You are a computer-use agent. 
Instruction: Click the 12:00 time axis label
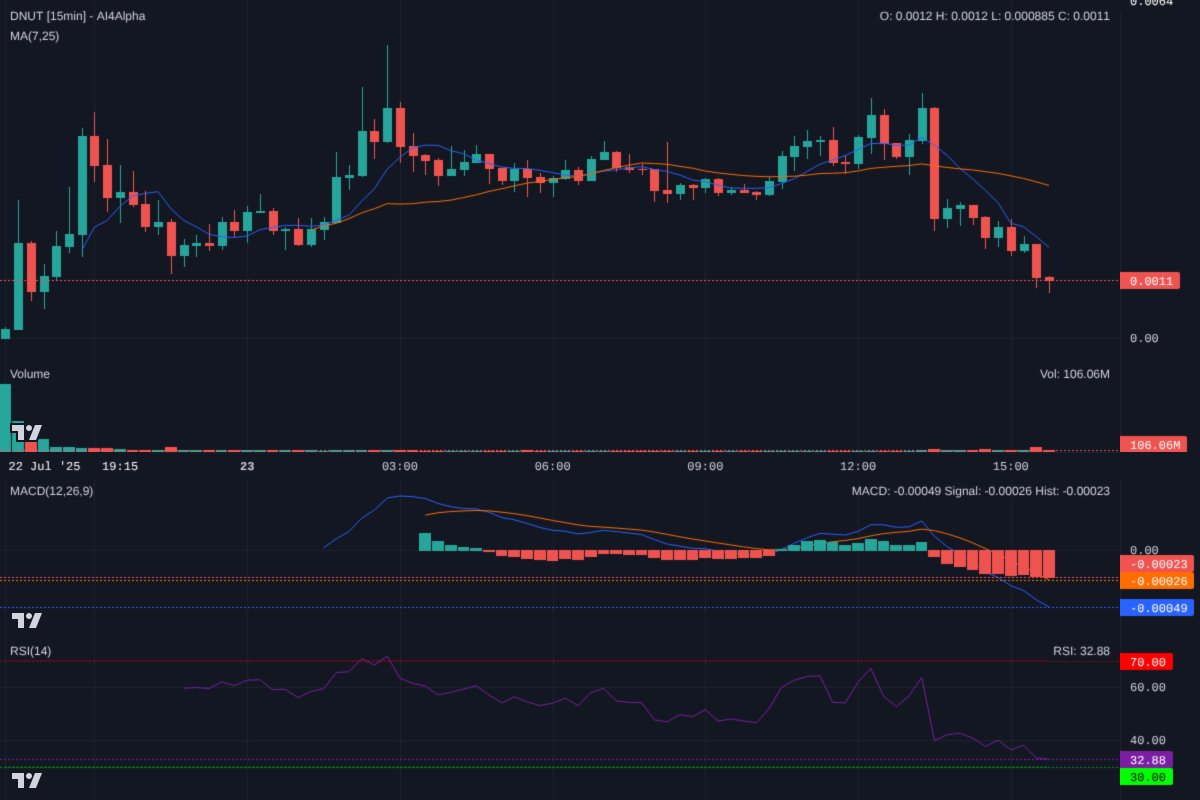point(858,466)
